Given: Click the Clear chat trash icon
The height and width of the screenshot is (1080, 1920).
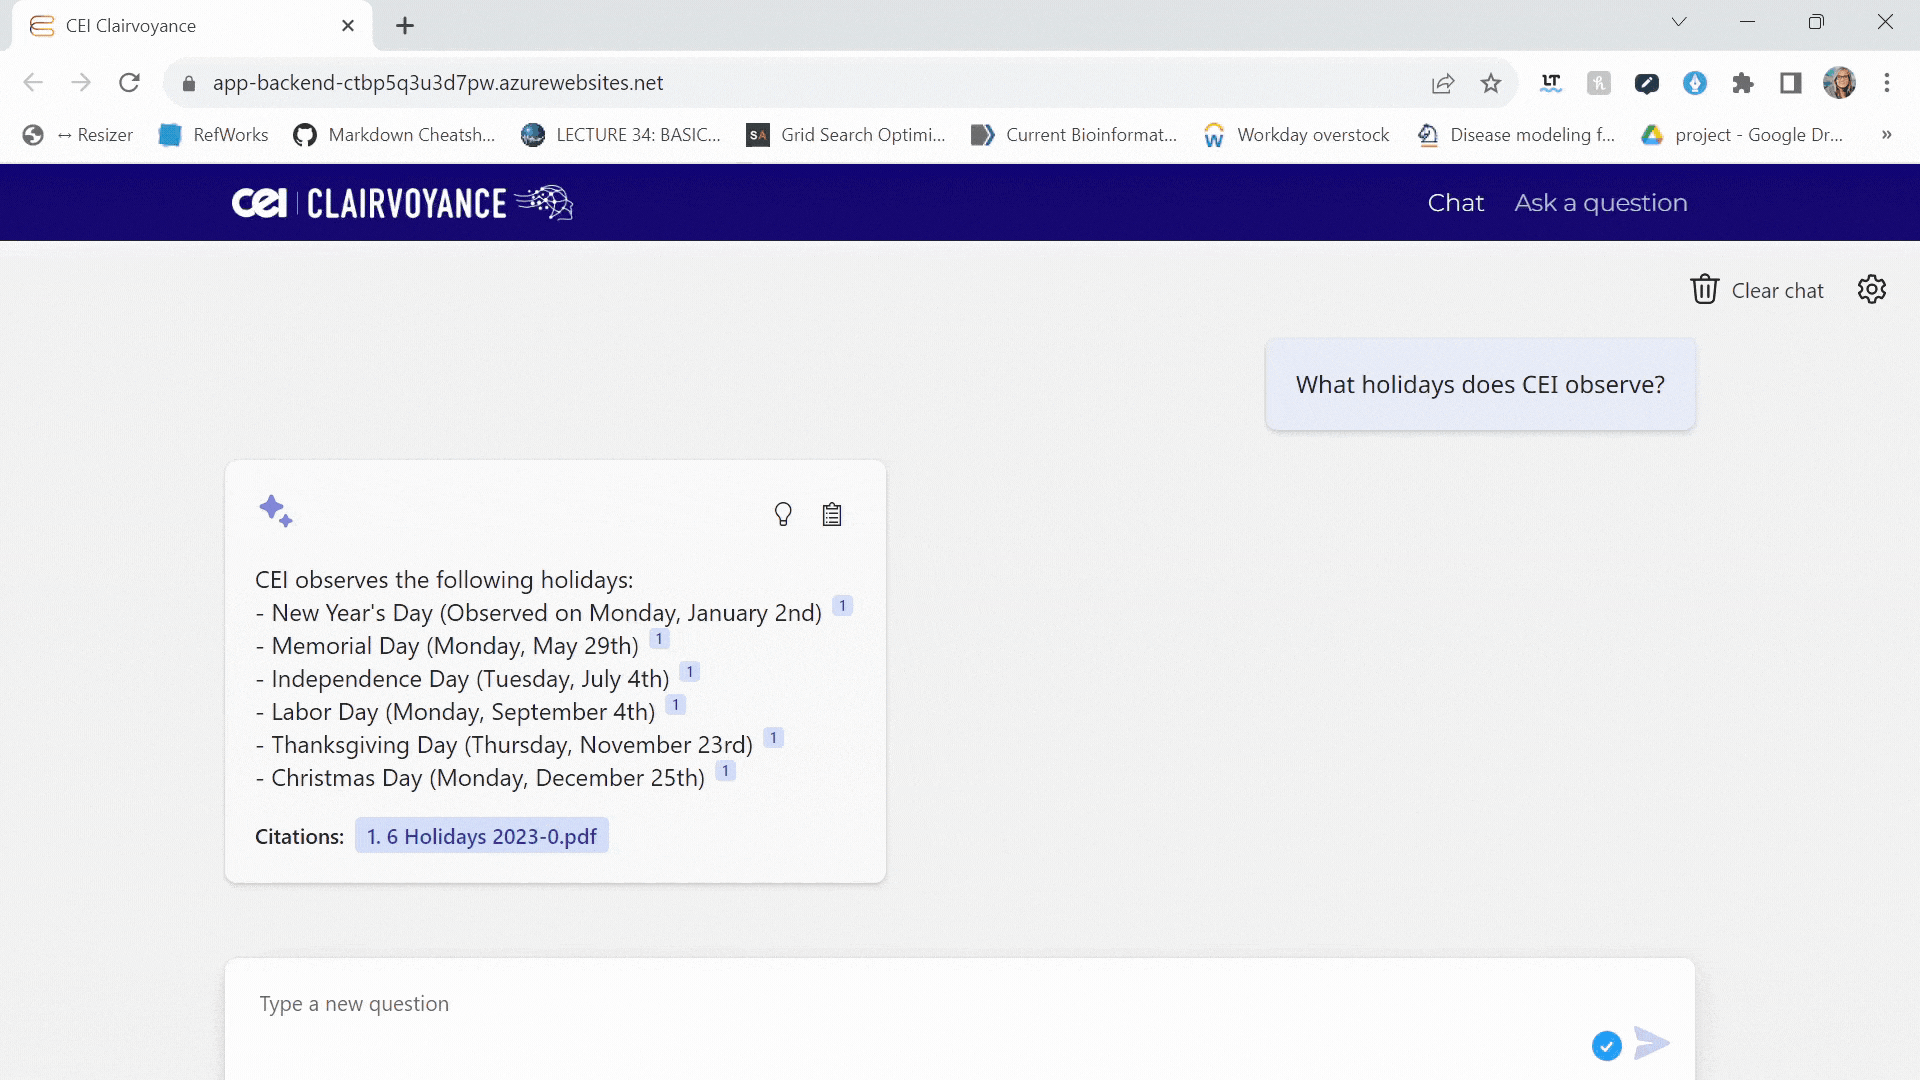Looking at the screenshot, I should click(x=1704, y=290).
